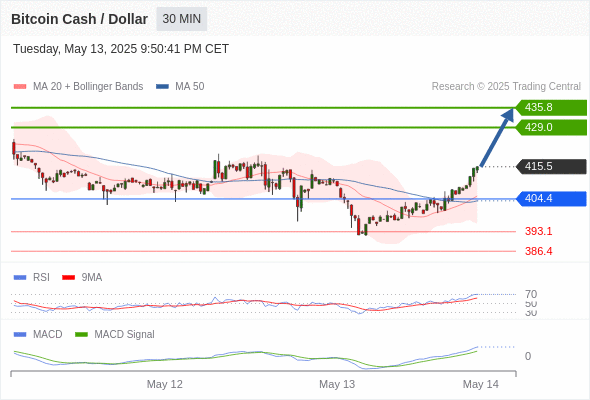Click the MA 50 legend swatch
This screenshot has height=400, width=590.
point(162,87)
